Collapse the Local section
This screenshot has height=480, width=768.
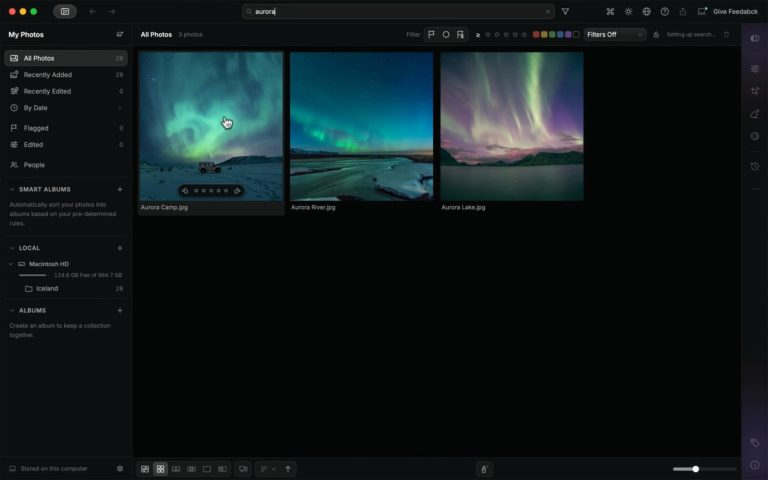12,248
